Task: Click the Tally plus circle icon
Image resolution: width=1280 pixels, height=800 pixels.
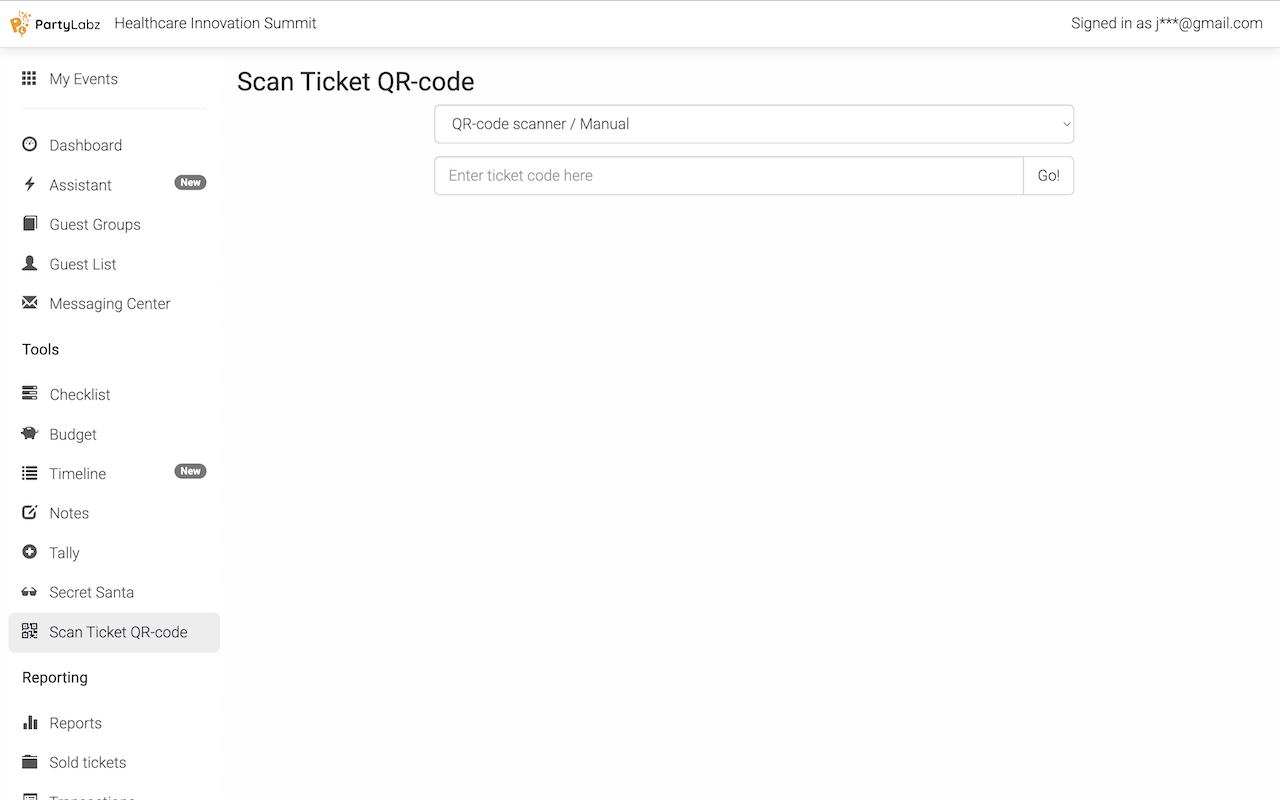Action: coord(29,552)
